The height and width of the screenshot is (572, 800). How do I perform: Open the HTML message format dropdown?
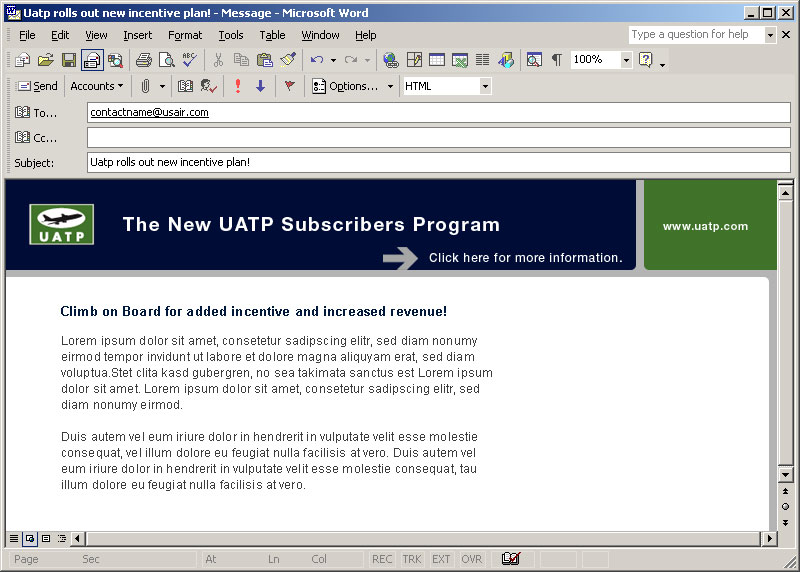pos(485,86)
